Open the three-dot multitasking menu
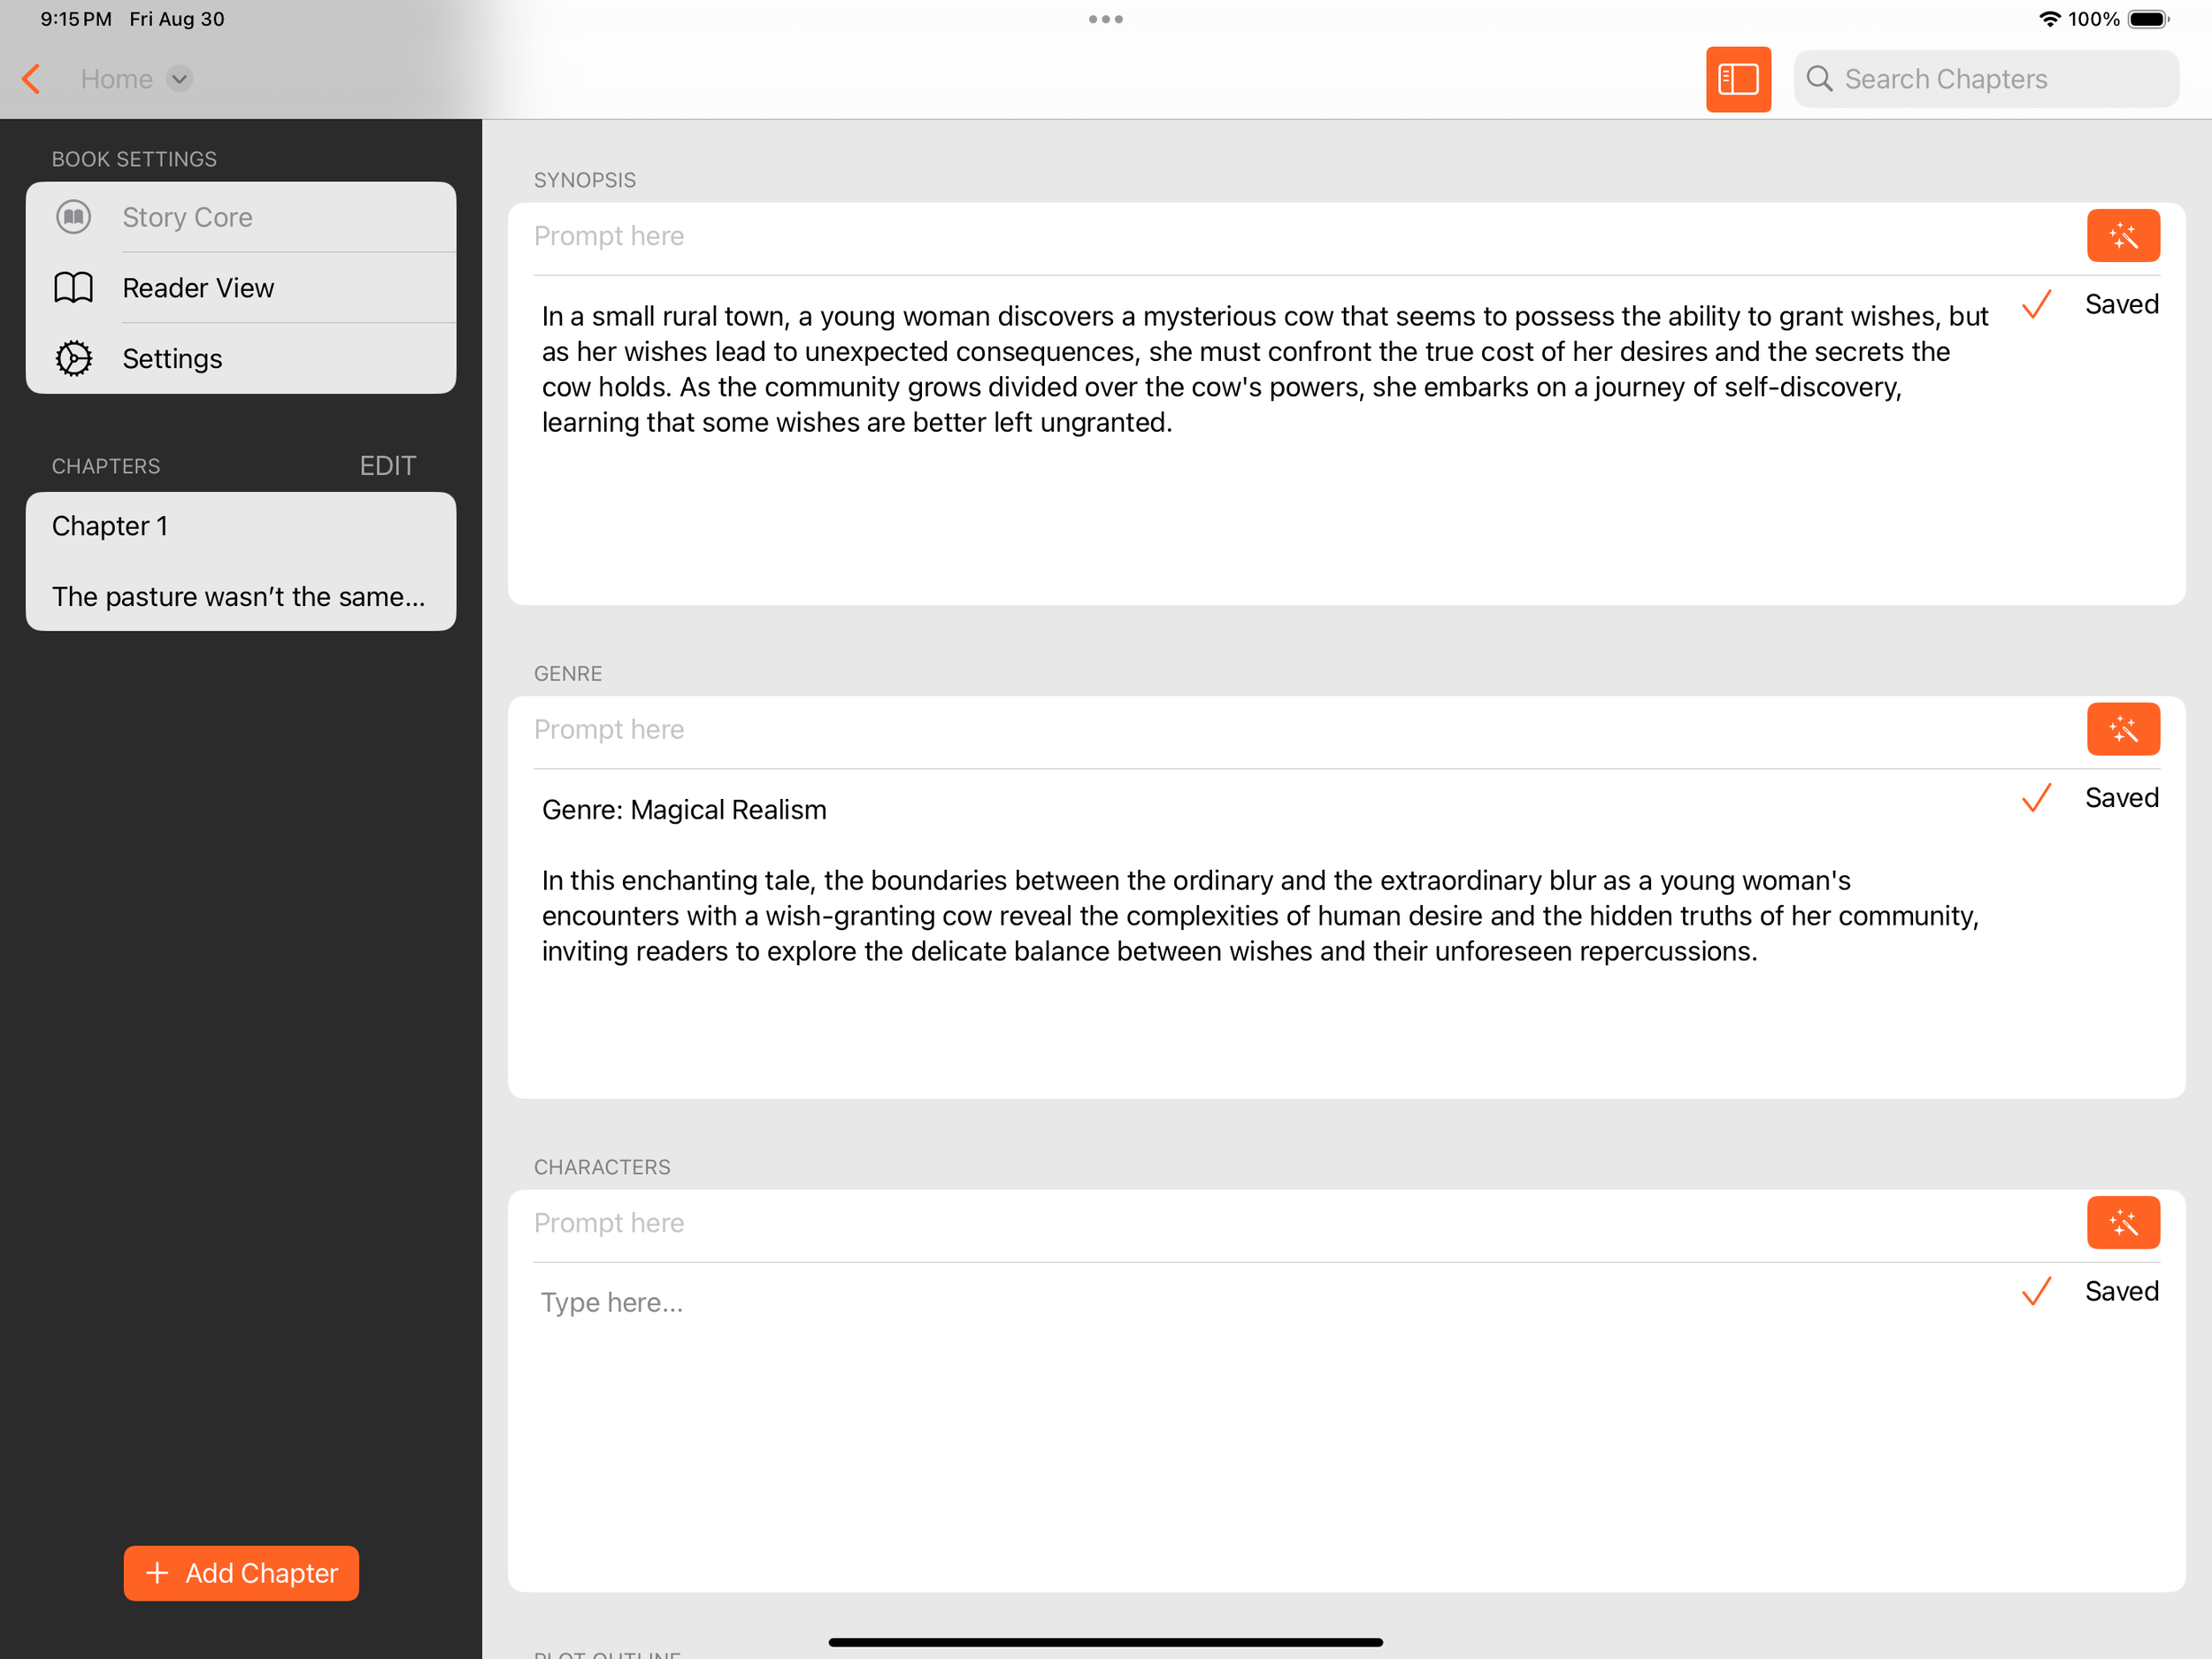The height and width of the screenshot is (1659, 2212). tap(1106, 19)
